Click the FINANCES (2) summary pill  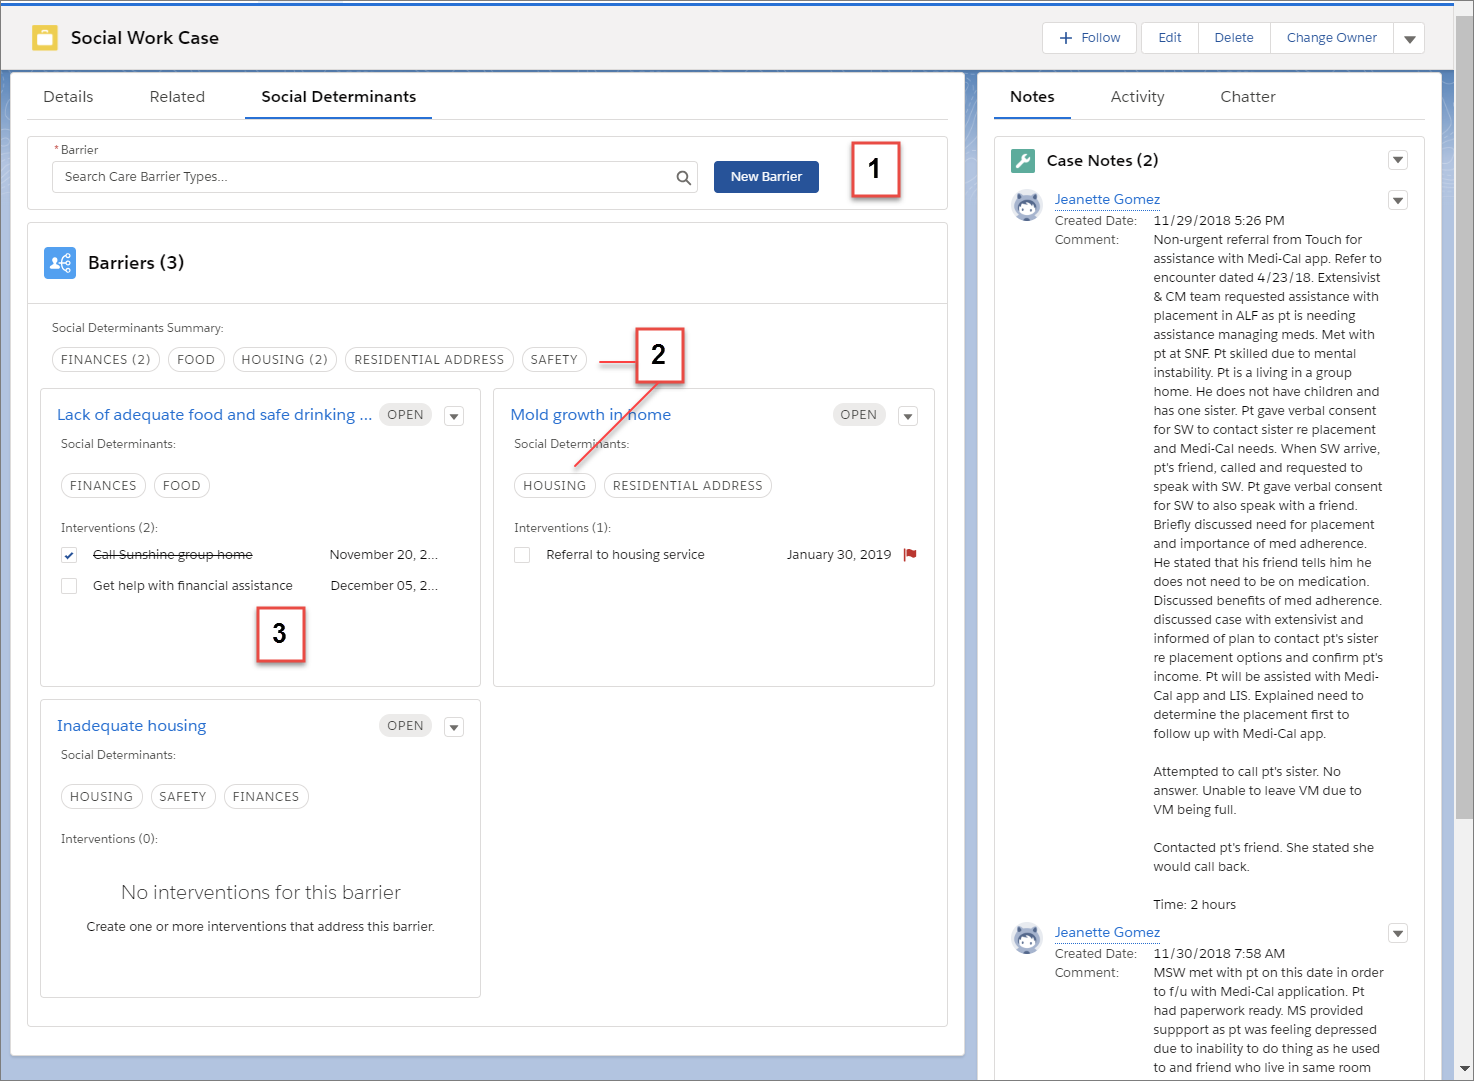[106, 360]
